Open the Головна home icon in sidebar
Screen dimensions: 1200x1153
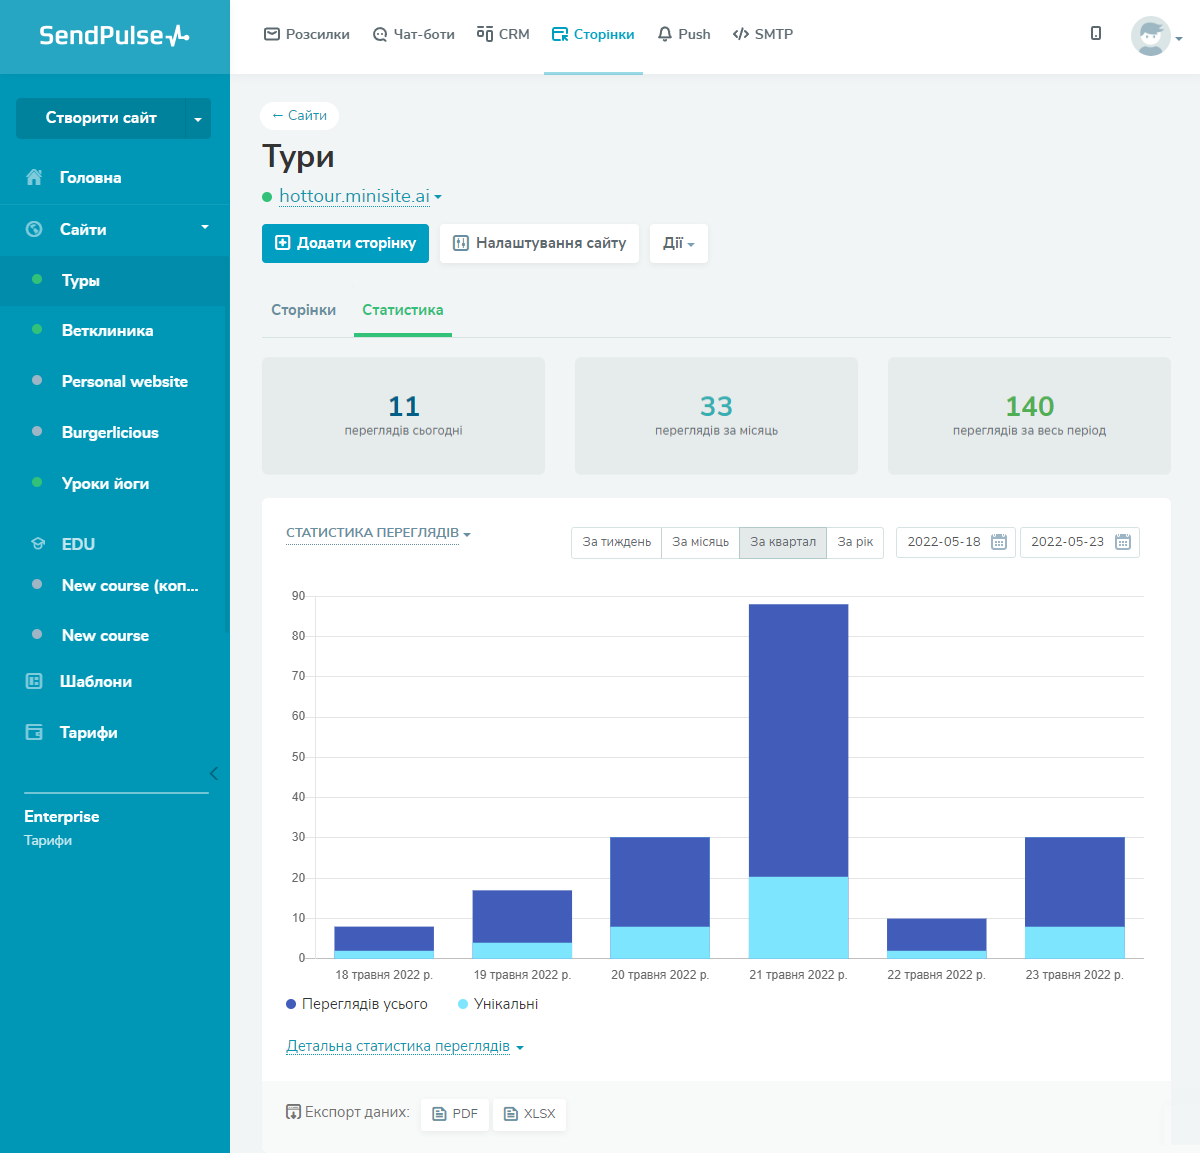[x=34, y=177]
